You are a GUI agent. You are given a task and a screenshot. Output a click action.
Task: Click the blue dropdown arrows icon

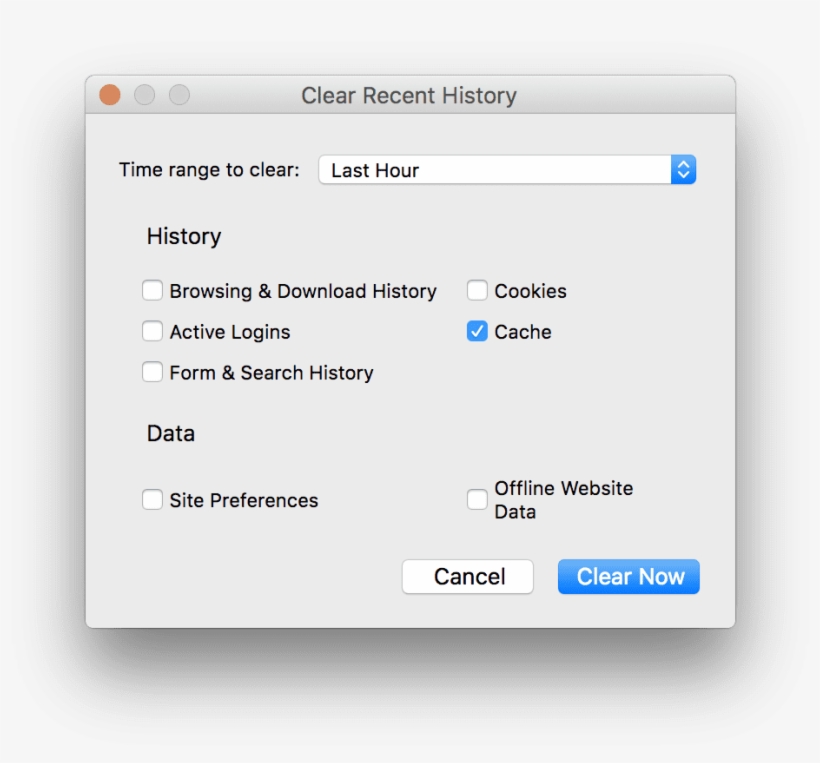tap(683, 170)
